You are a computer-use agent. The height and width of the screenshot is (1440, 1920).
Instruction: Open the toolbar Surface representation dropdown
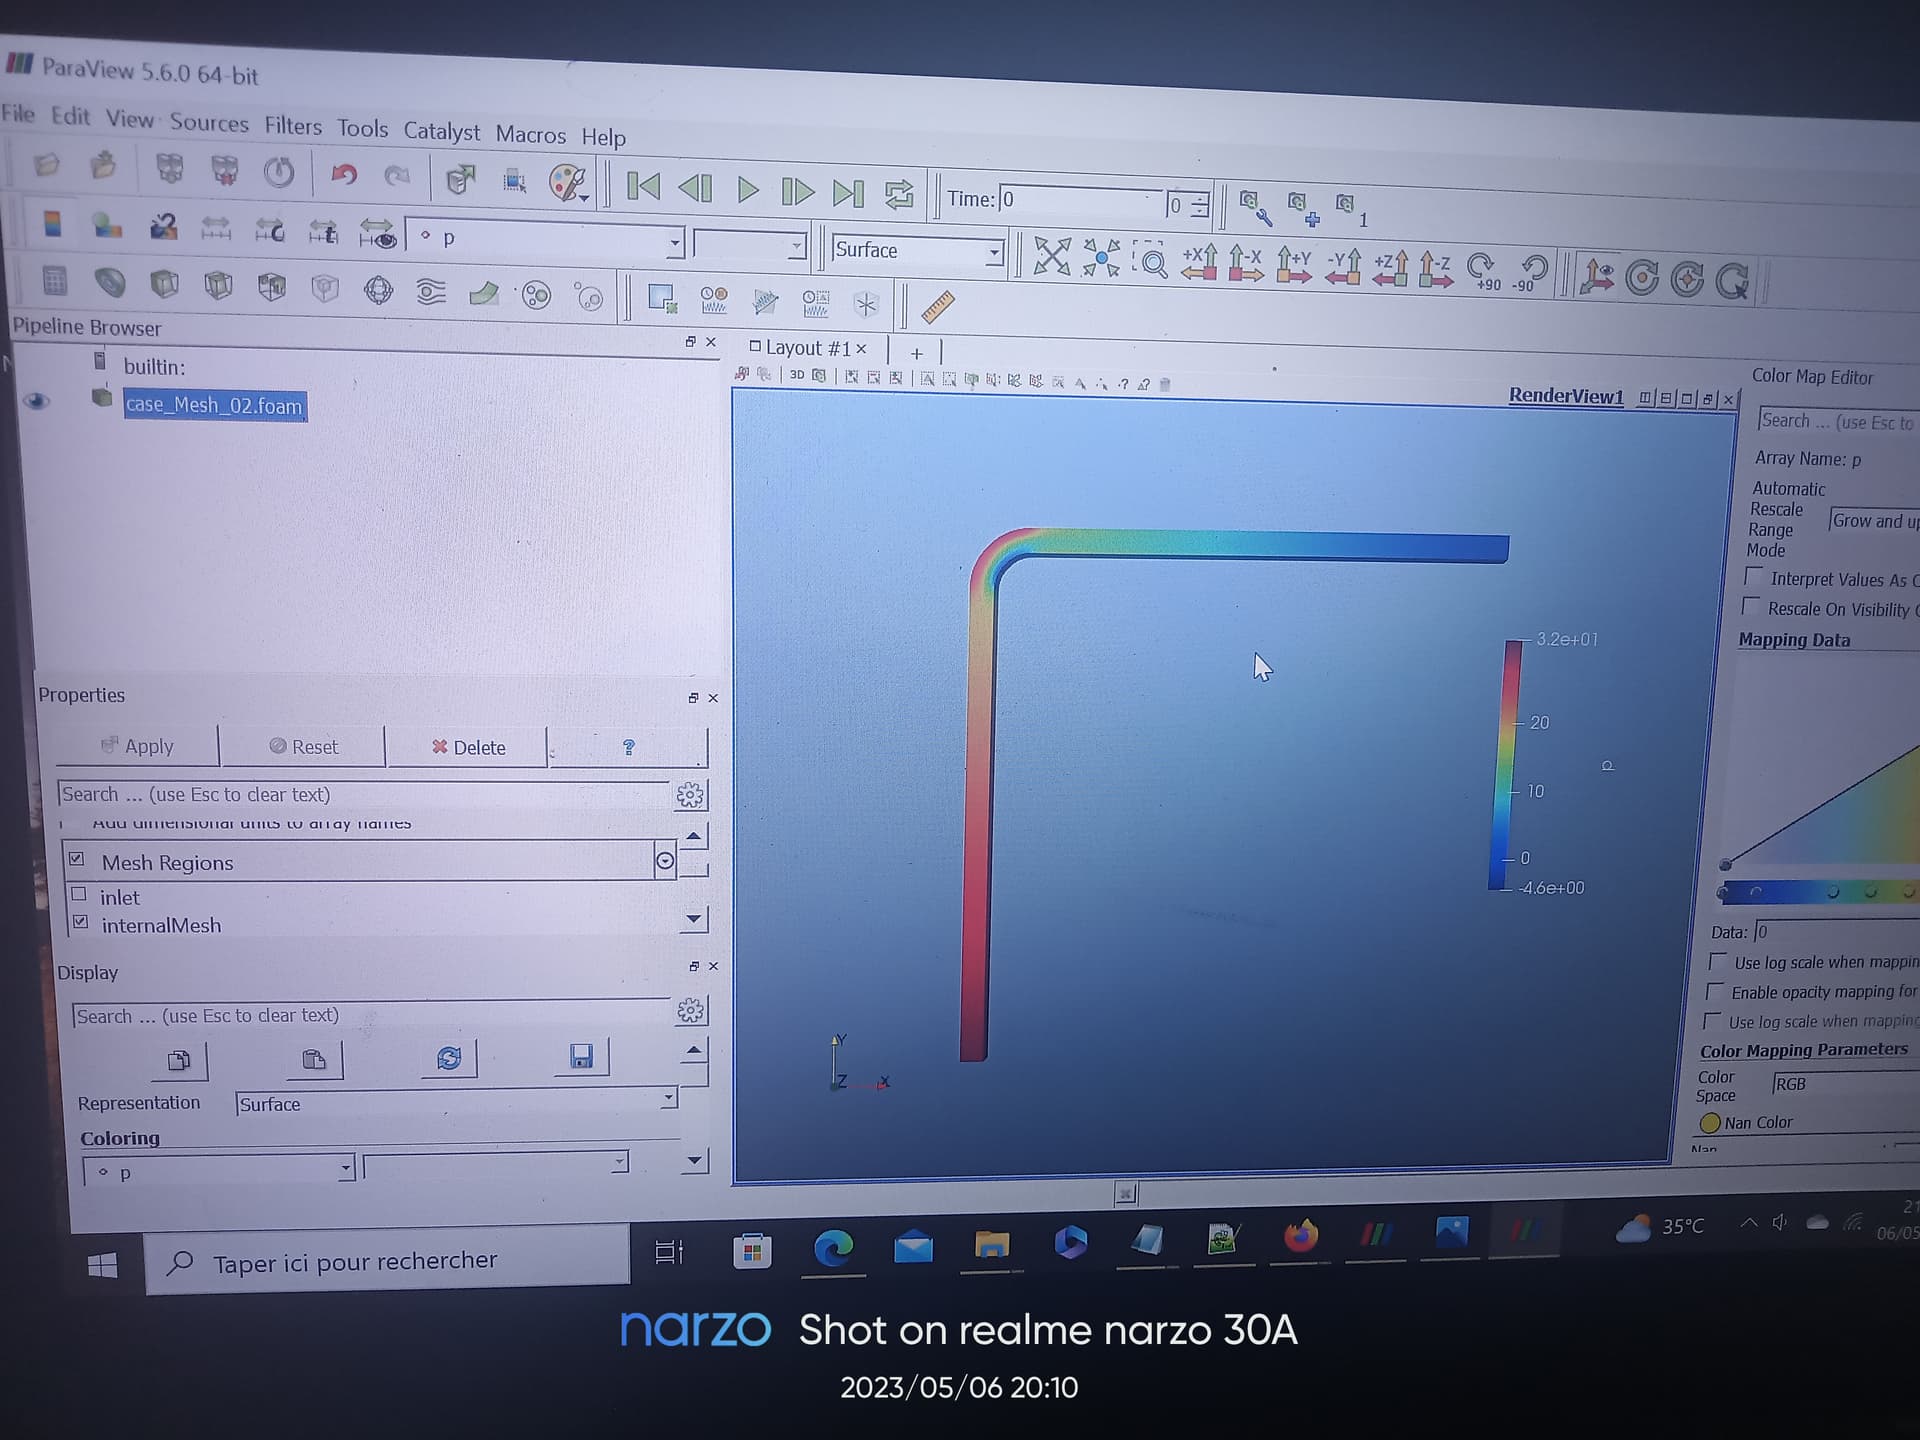click(x=918, y=250)
